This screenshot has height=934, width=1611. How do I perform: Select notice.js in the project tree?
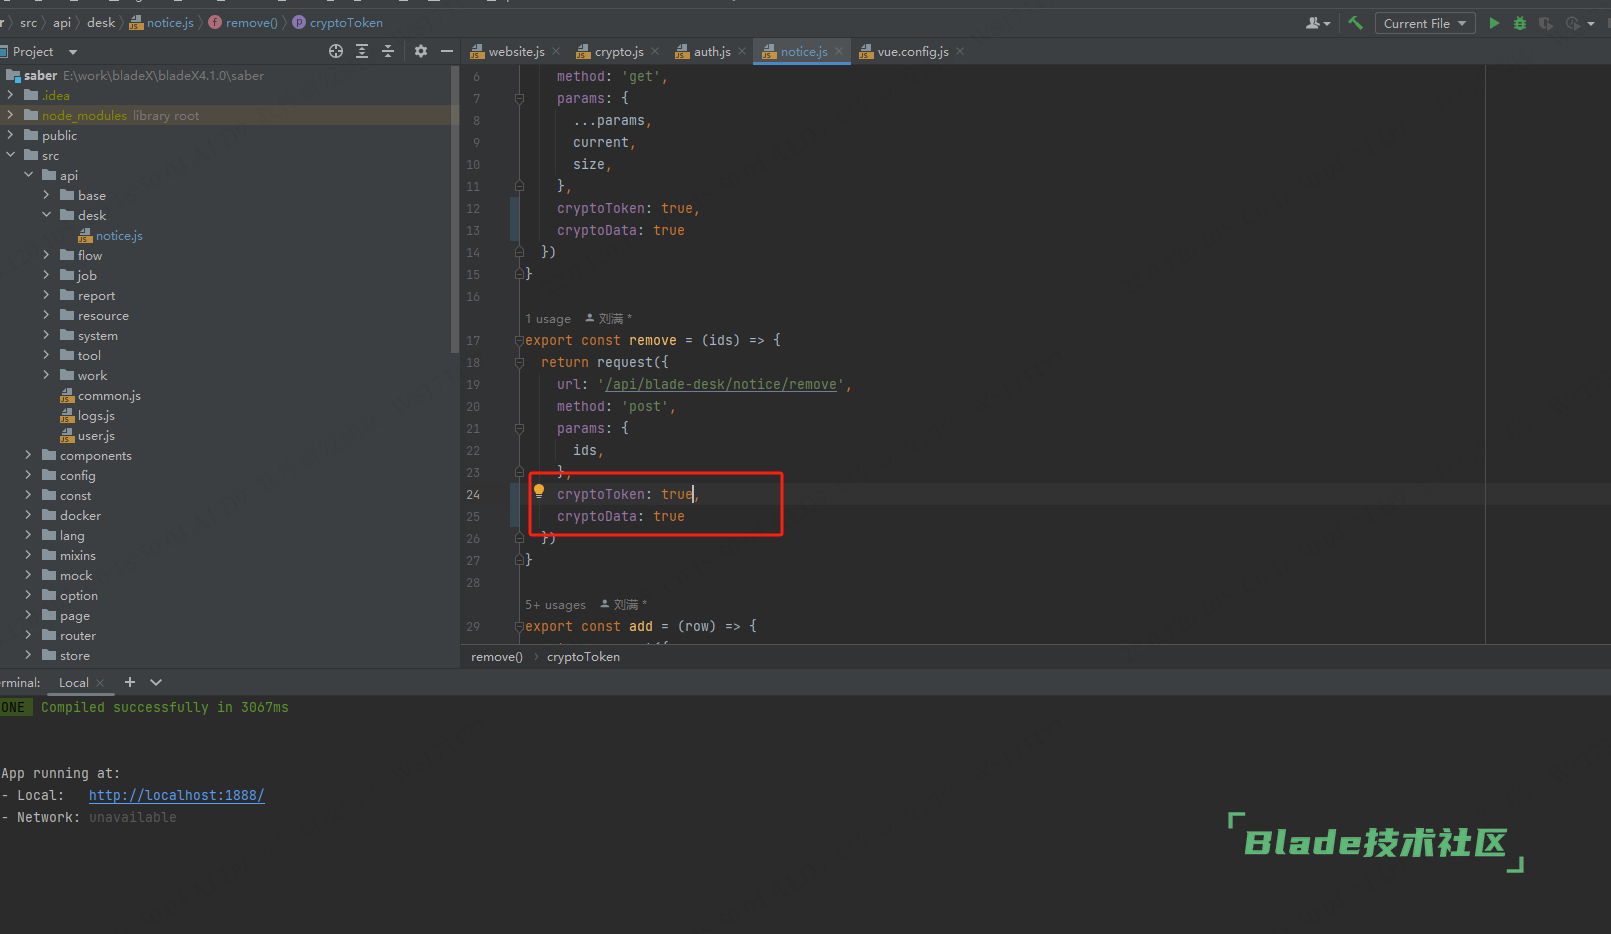pos(110,236)
